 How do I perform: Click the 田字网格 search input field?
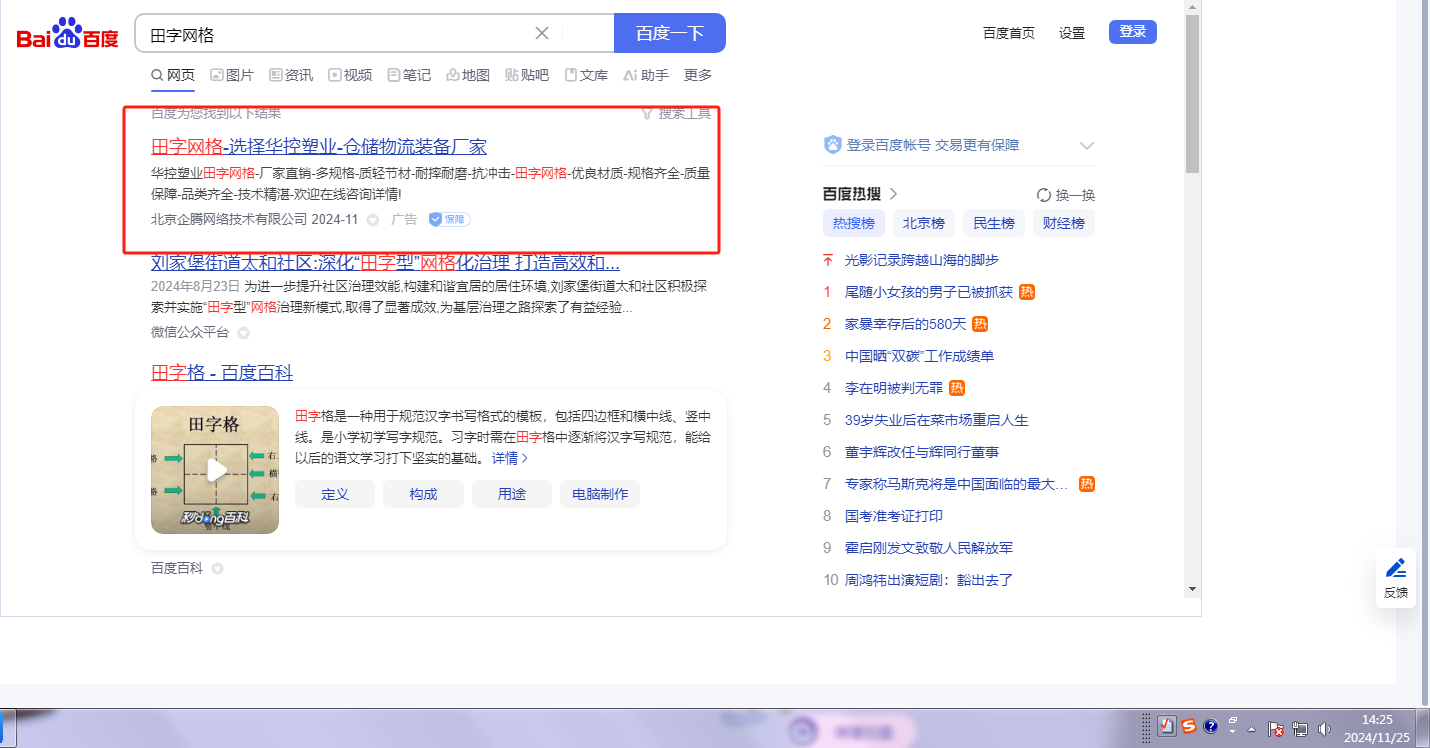(x=340, y=34)
